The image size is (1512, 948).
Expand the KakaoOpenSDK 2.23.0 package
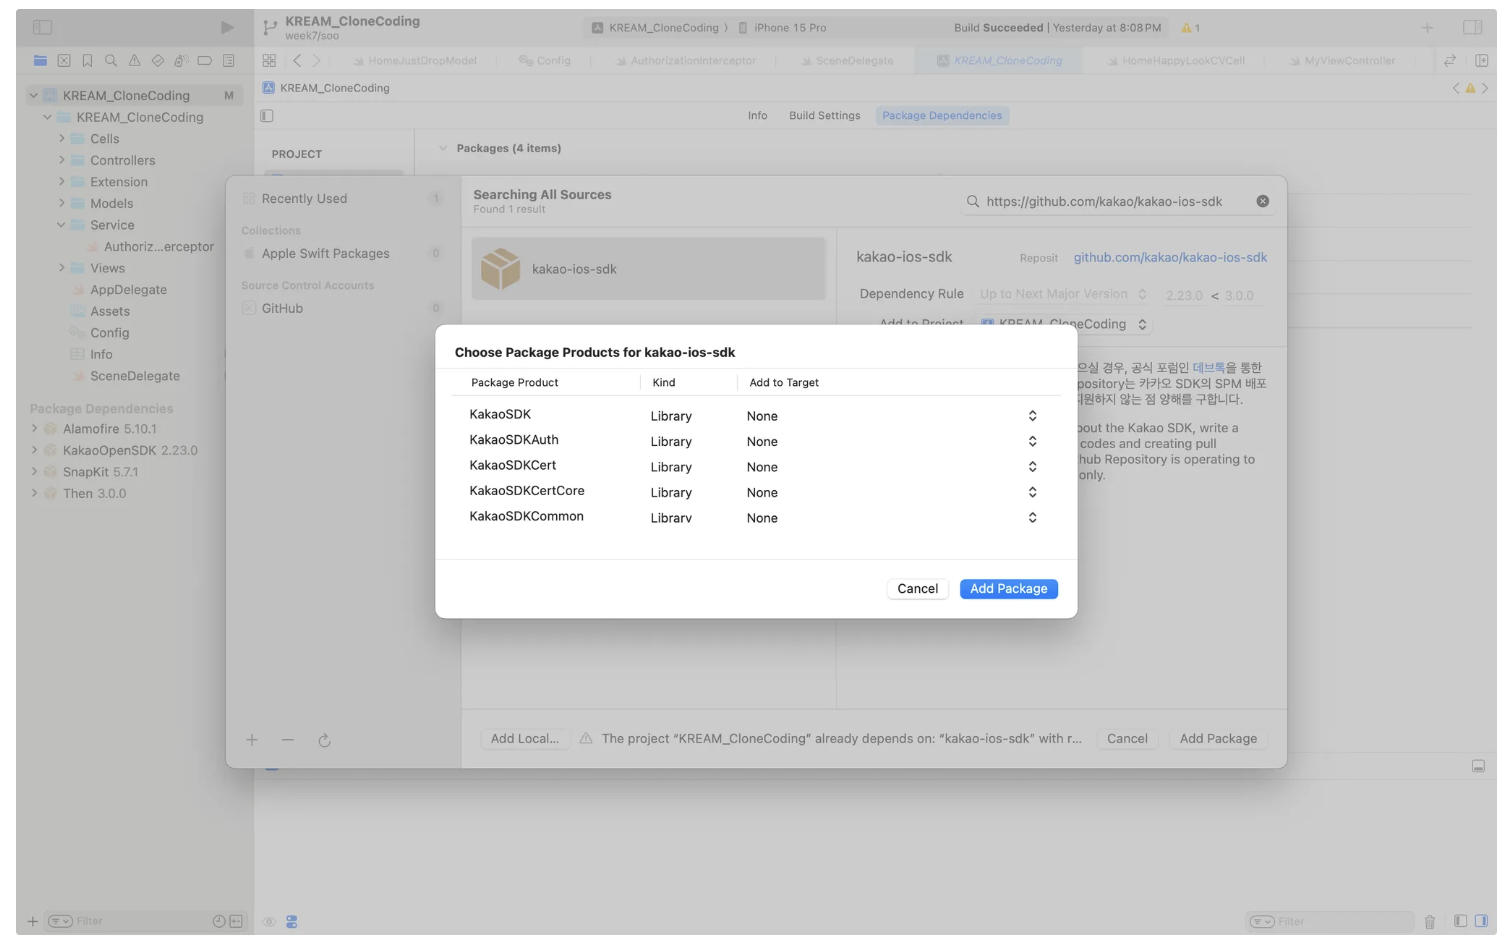(x=34, y=450)
